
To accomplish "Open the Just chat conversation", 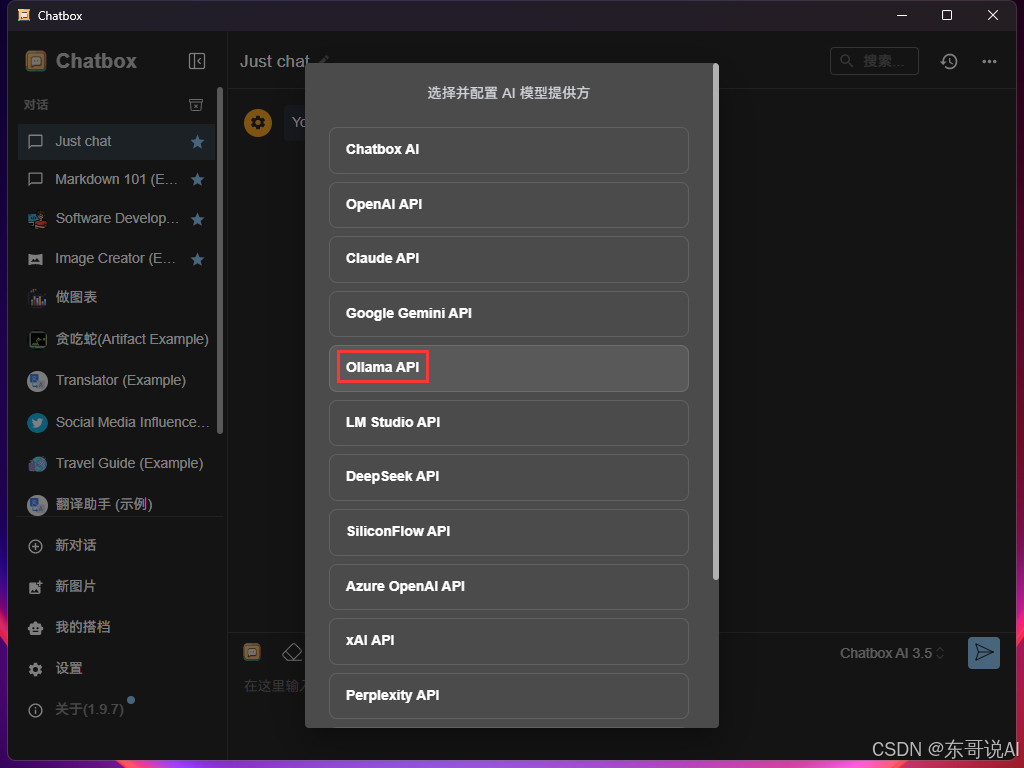I will pos(116,142).
